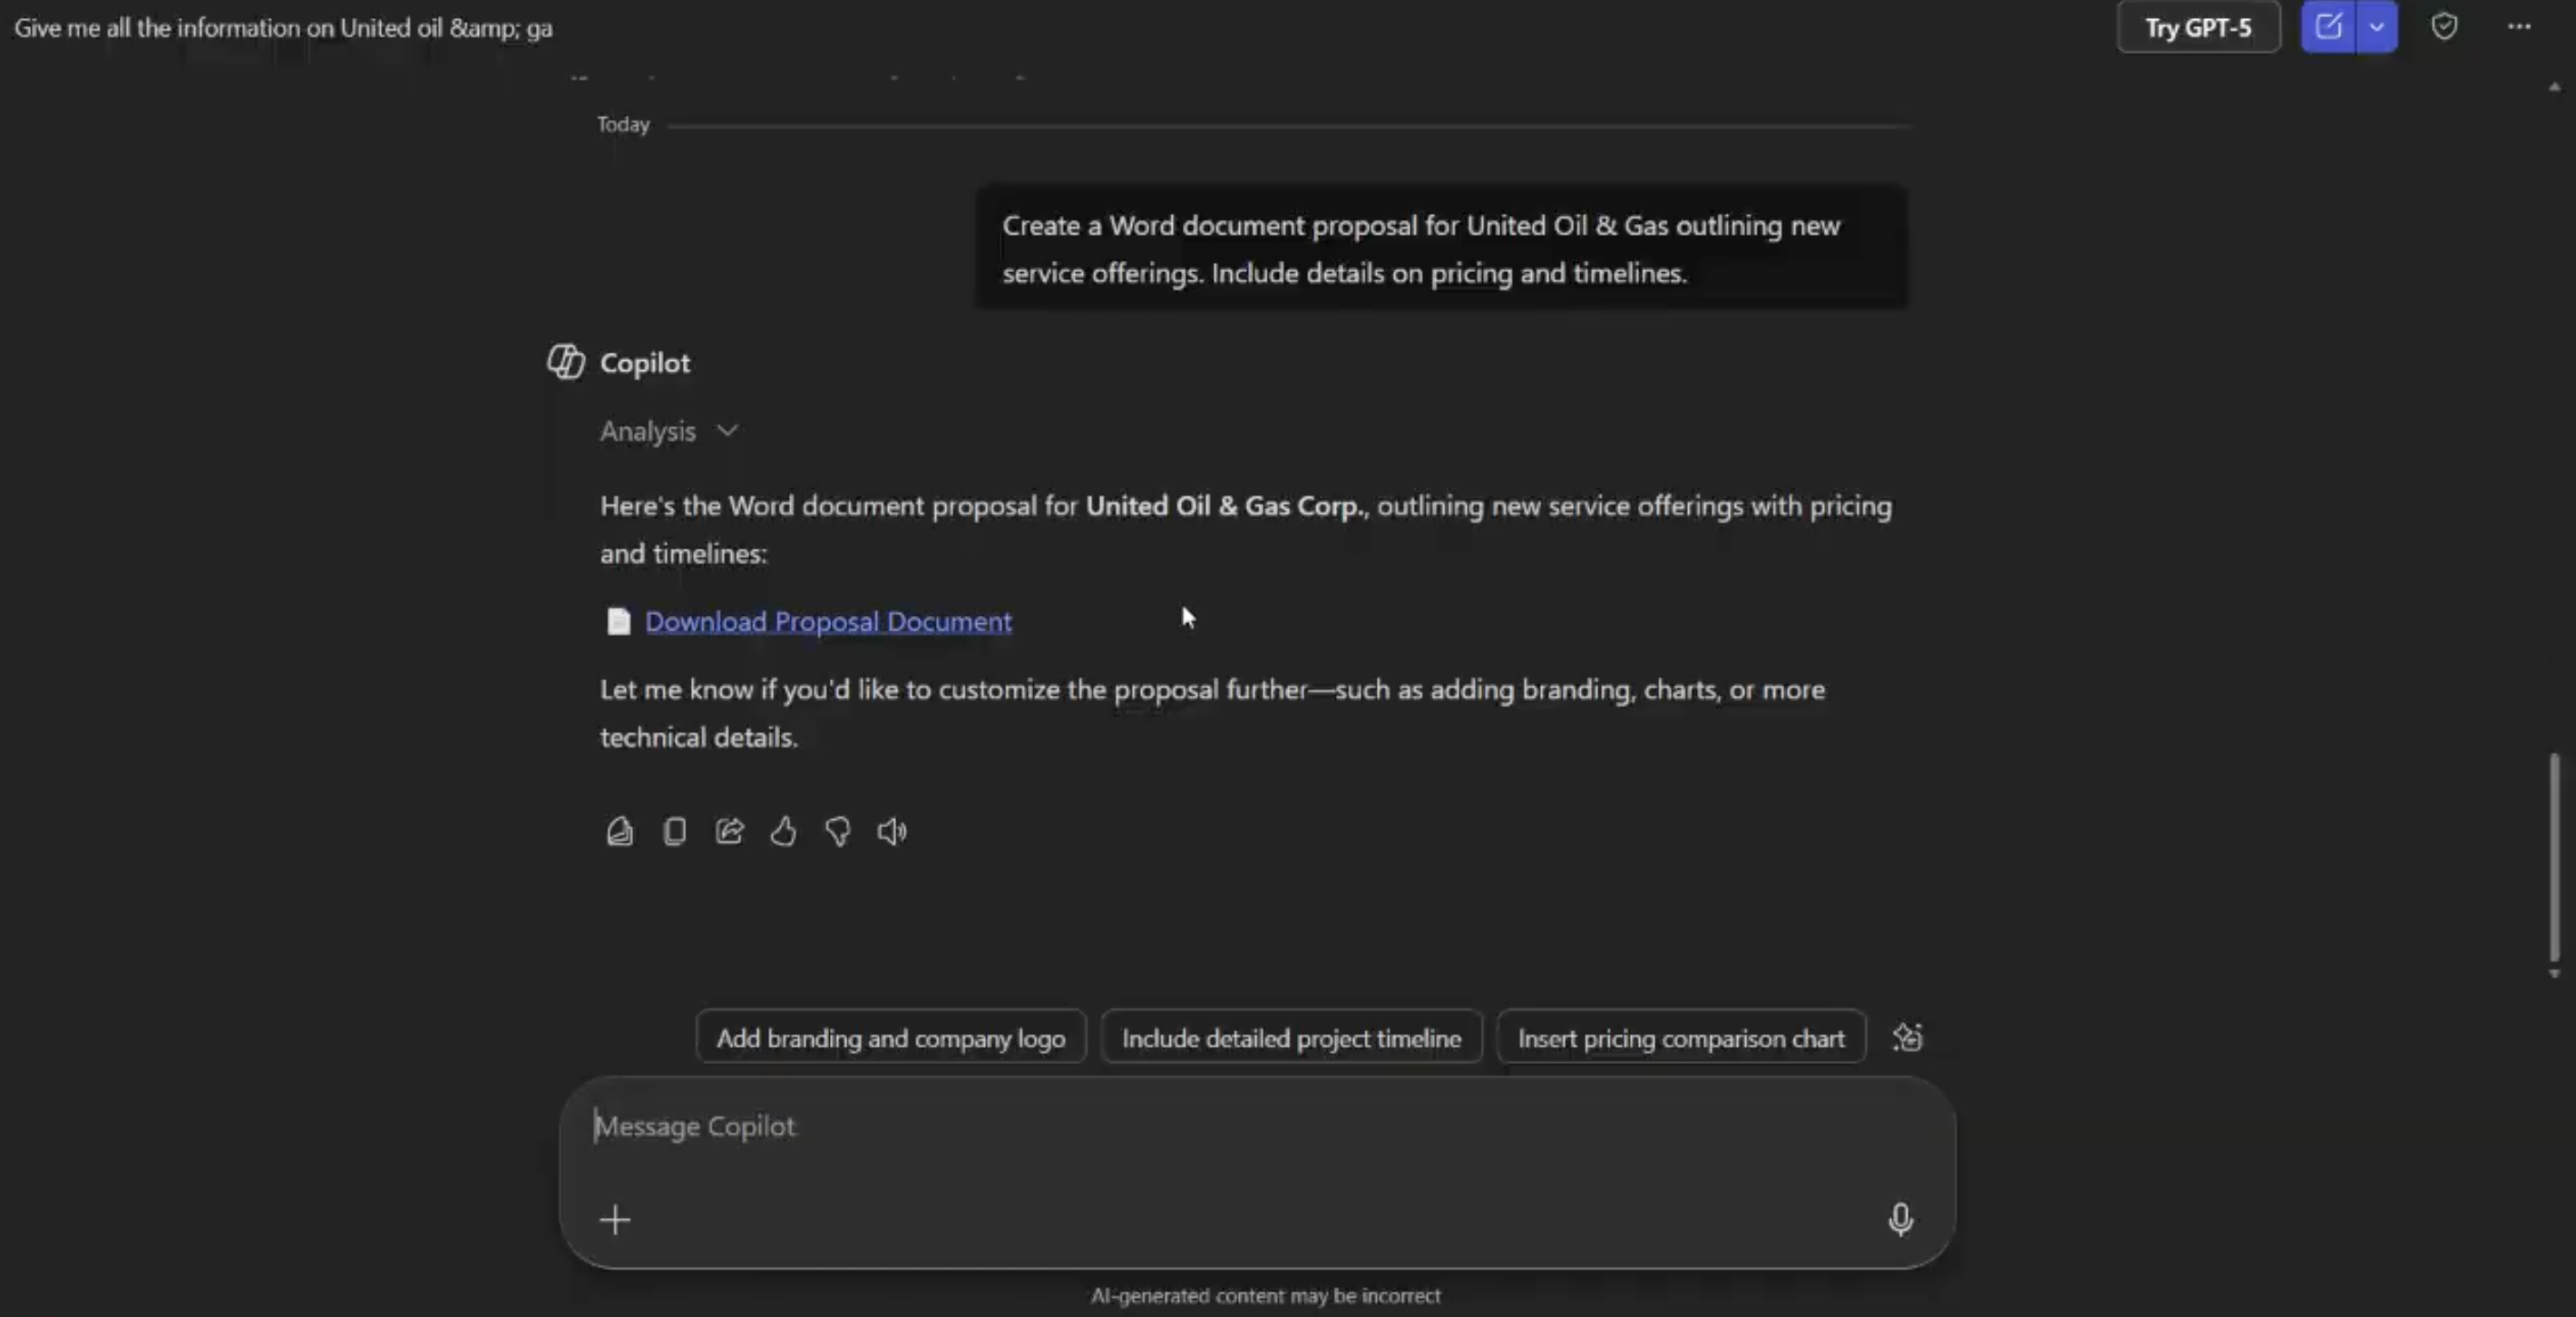The image size is (2576, 1317).
Task: Click the Copilot logo icon
Action: point(565,362)
